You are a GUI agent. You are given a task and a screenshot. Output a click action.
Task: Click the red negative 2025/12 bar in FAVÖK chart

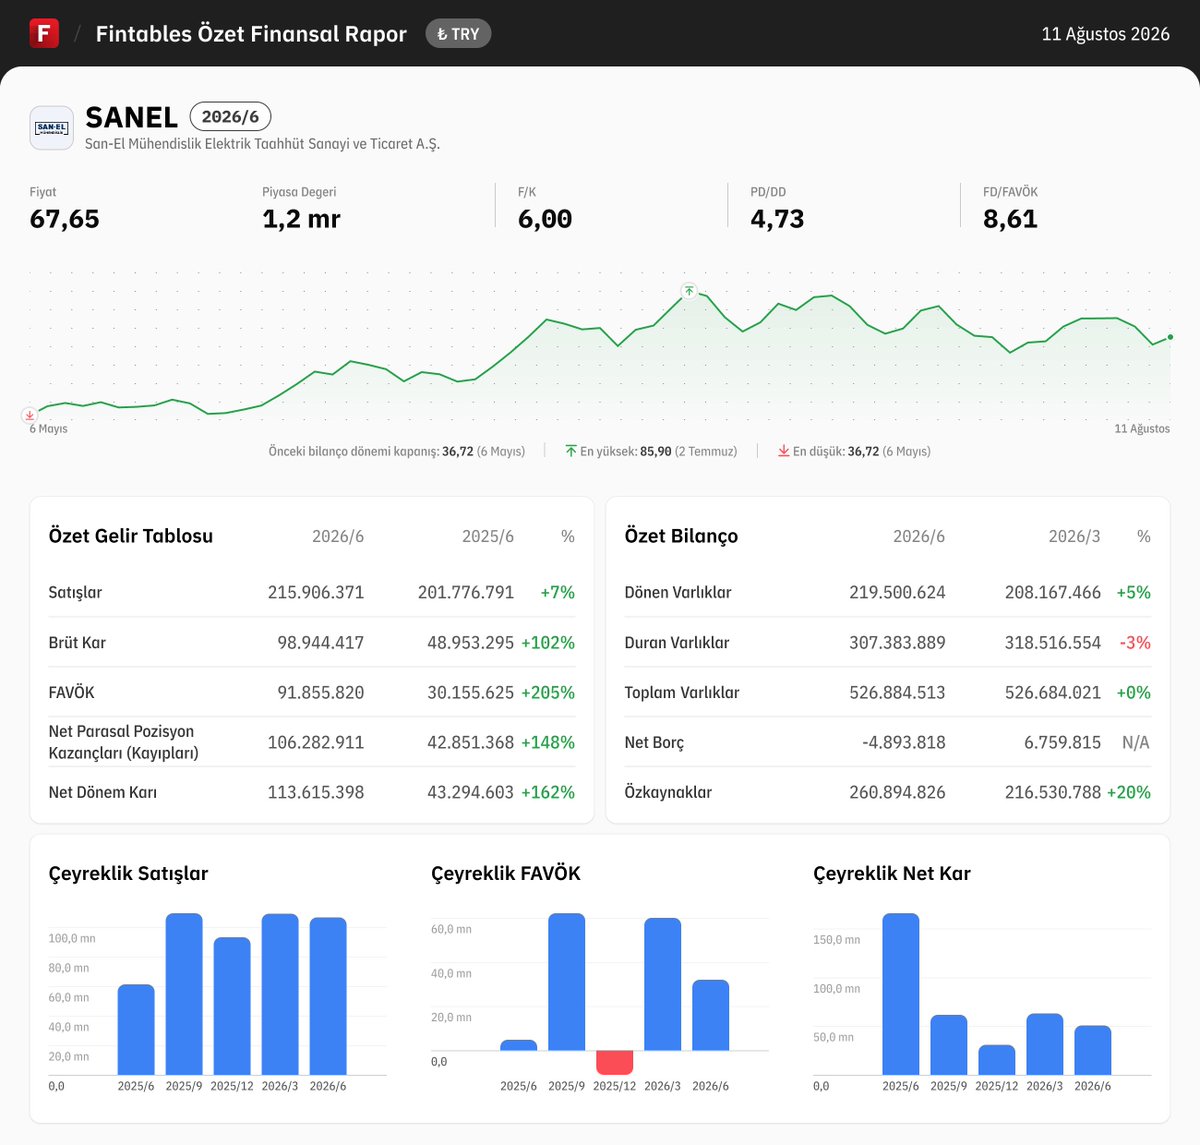[614, 1063]
